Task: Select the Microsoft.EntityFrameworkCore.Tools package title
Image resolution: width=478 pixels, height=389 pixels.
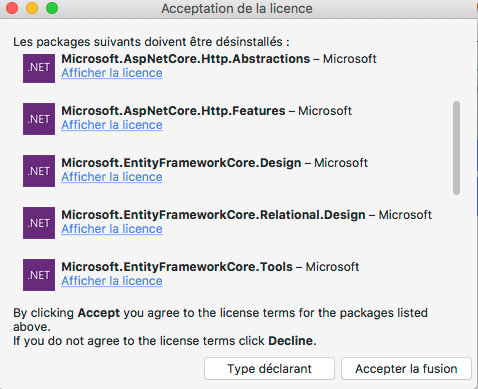Action: pyautogui.click(x=177, y=267)
